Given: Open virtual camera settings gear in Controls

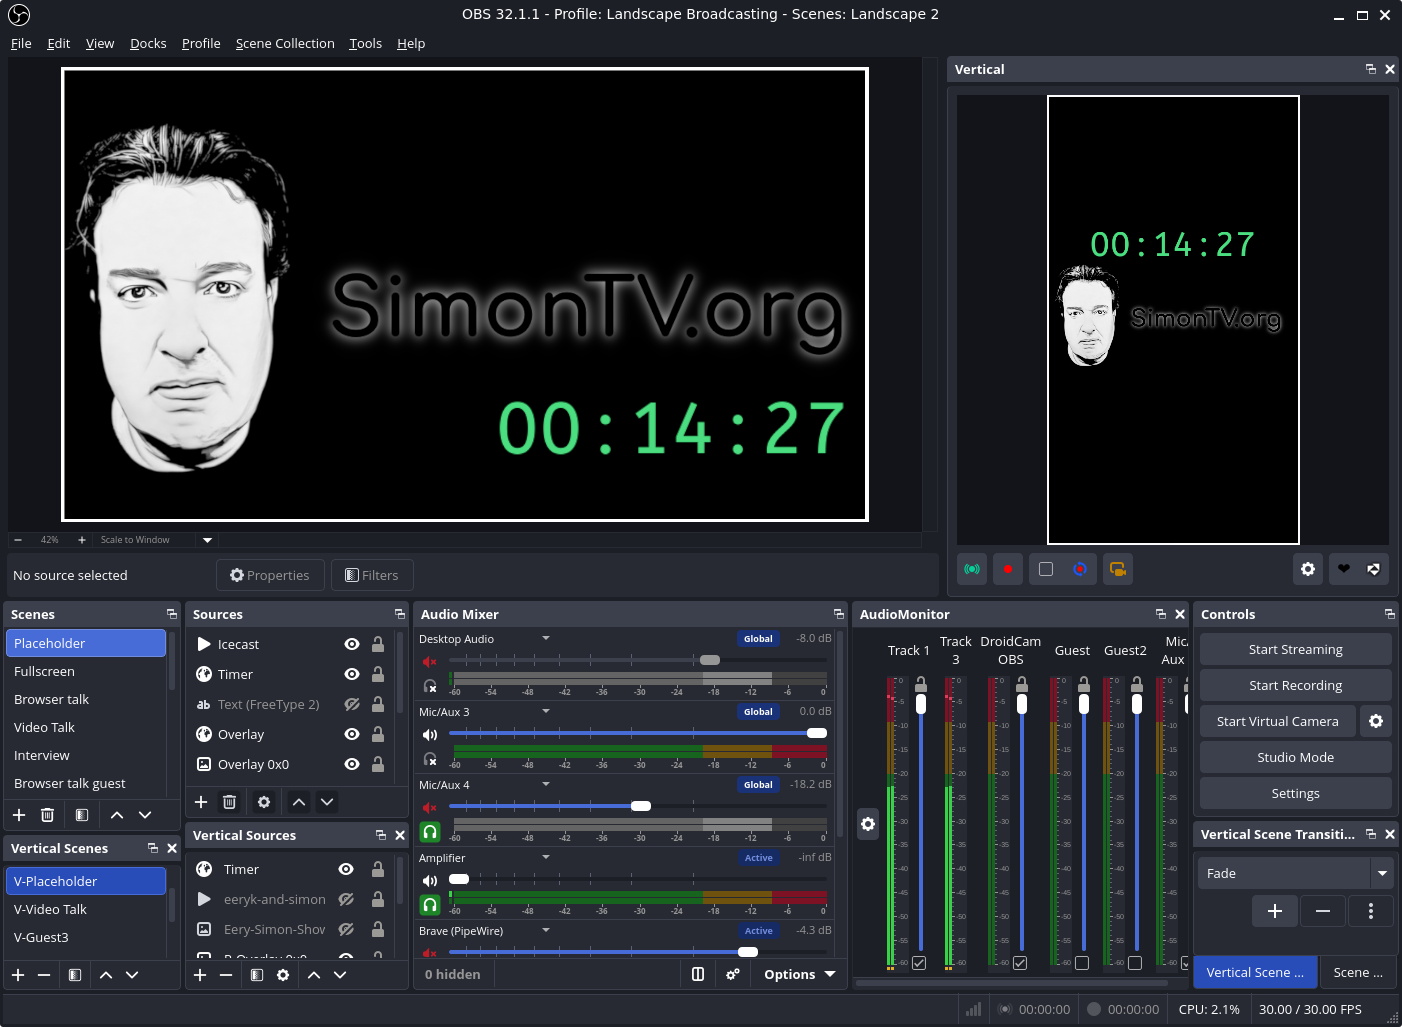Looking at the screenshot, I should 1376,721.
